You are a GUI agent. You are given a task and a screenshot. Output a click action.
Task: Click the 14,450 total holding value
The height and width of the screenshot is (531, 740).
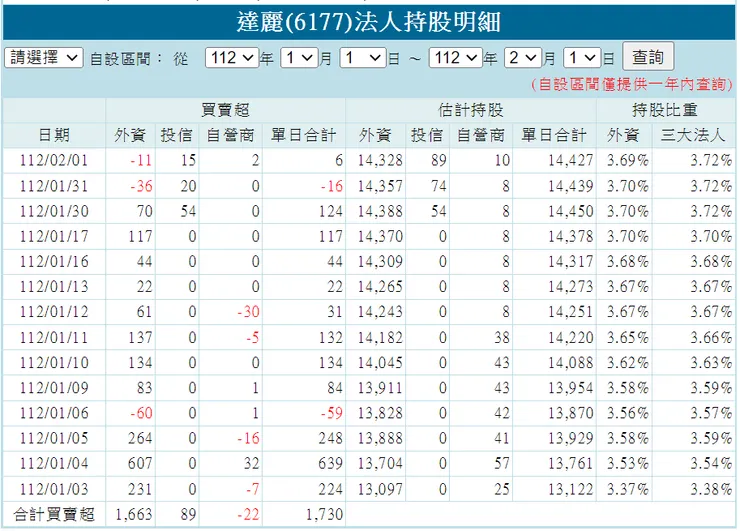pos(571,211)
